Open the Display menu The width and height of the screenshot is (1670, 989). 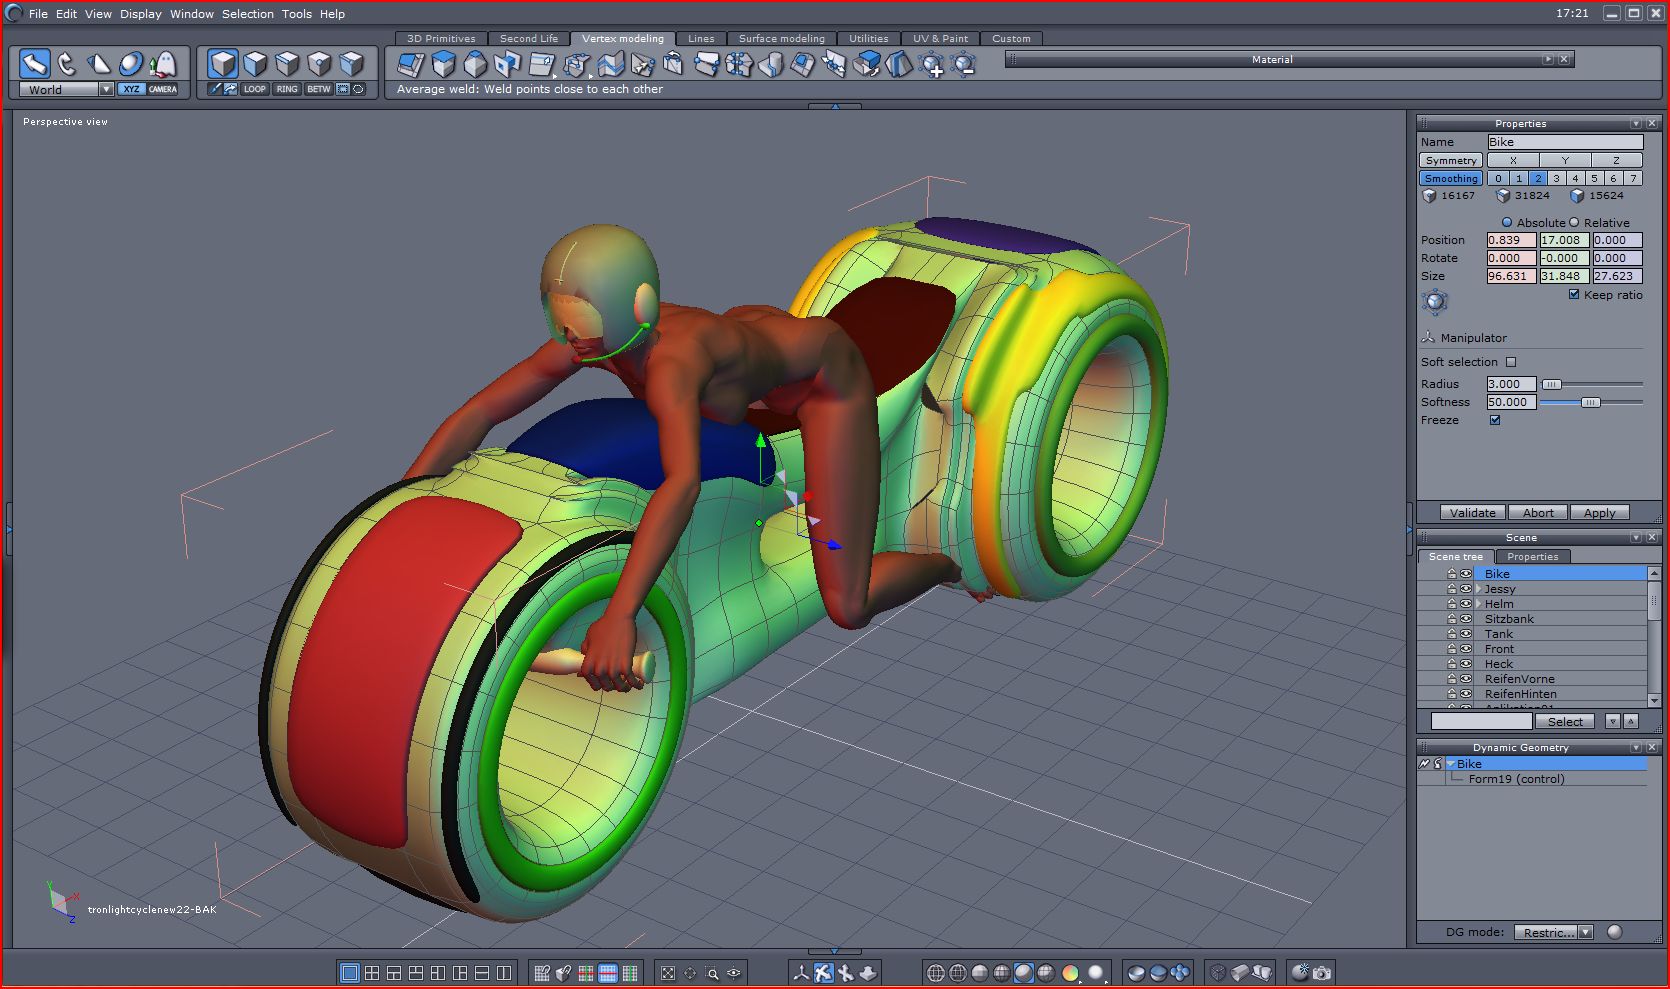click(x=141, y=14)
